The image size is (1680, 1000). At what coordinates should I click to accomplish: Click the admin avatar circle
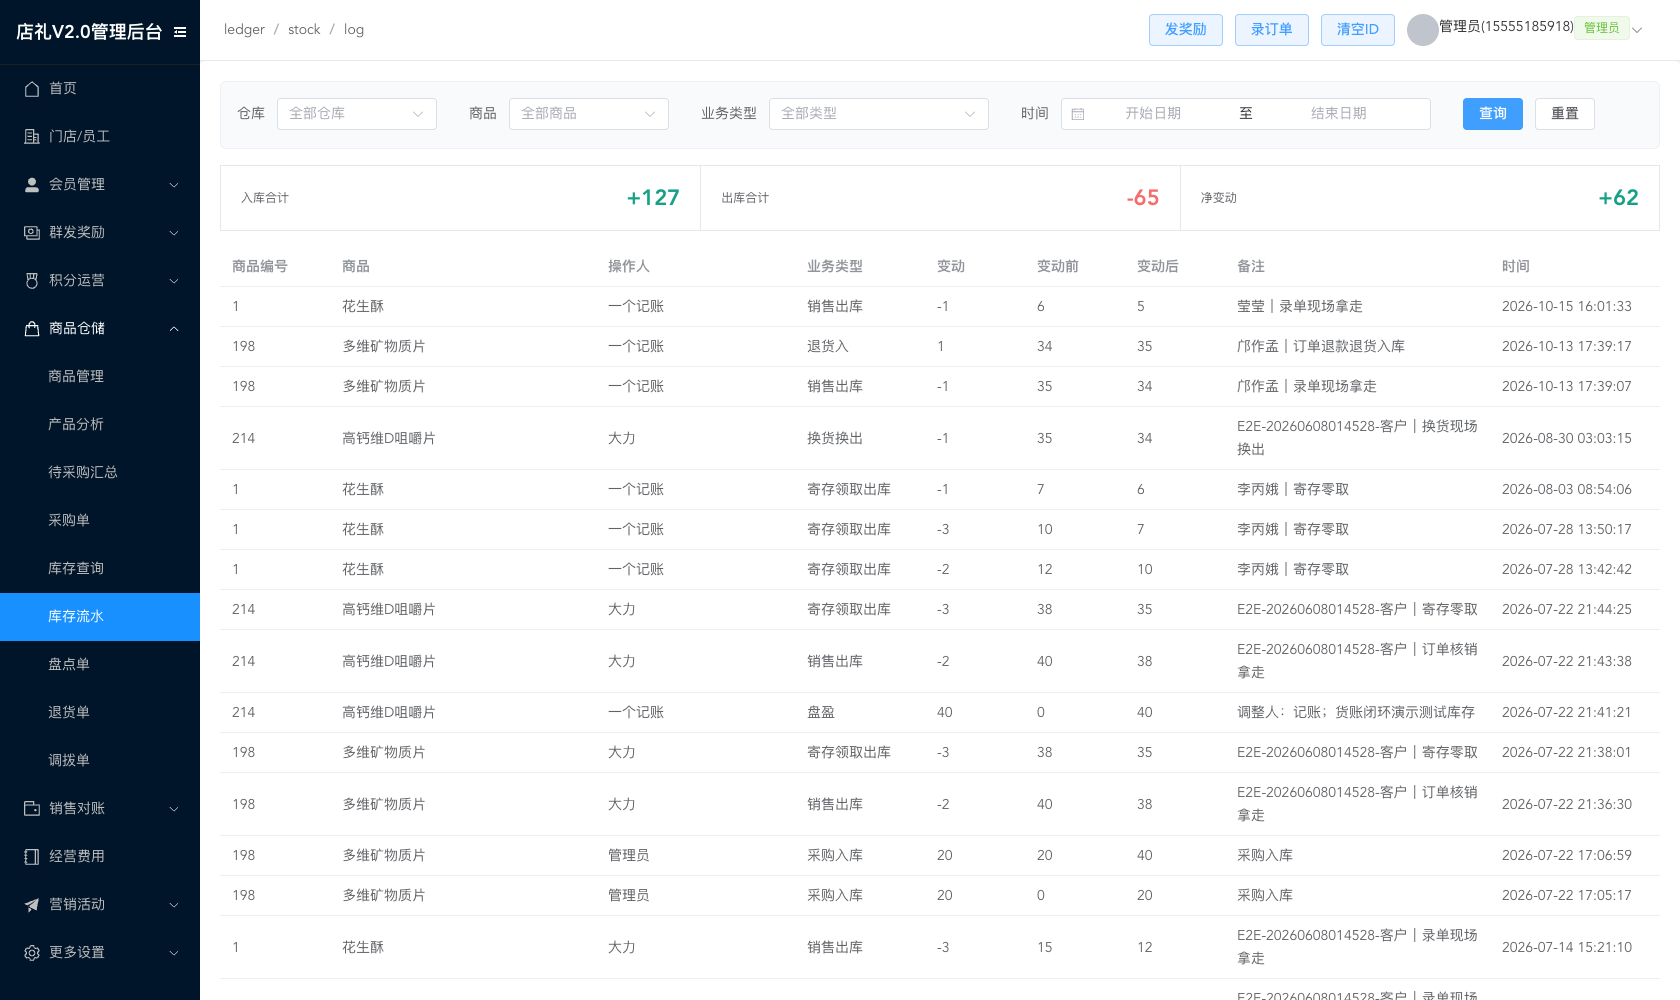pos(1422,30)
